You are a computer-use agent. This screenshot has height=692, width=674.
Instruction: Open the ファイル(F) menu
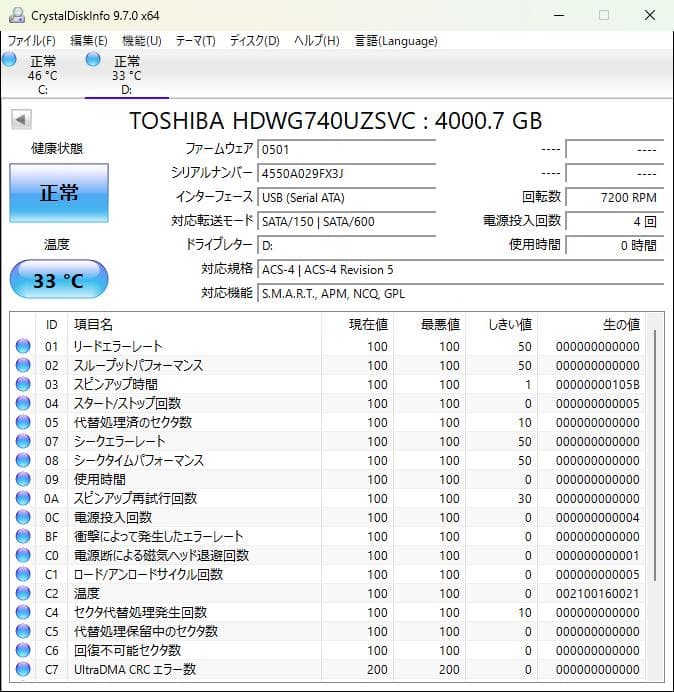(x=32, y=41)
